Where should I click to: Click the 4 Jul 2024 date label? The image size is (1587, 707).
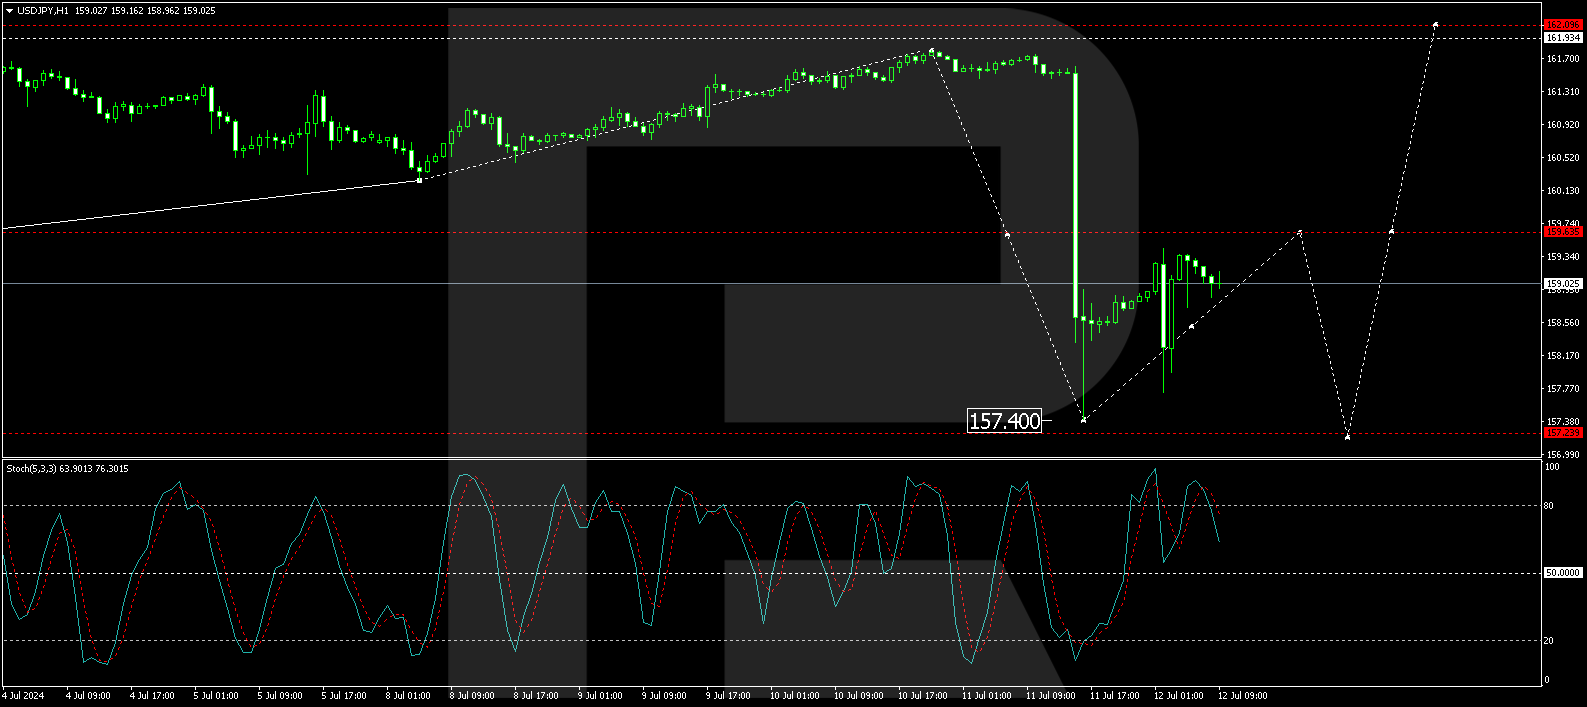point(23,696)
